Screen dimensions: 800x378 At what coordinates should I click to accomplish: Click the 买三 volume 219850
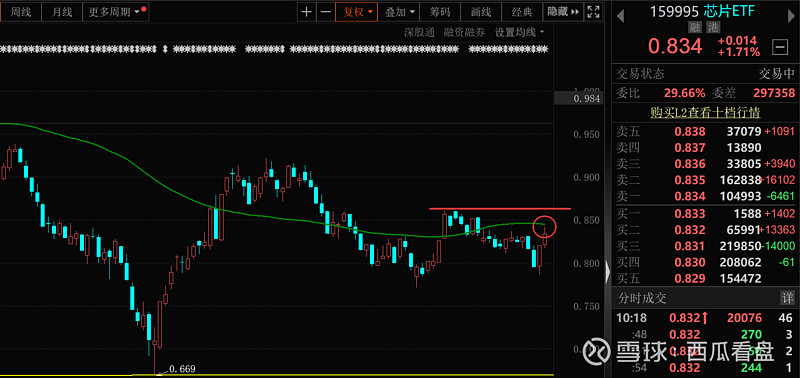pos(741,246)
